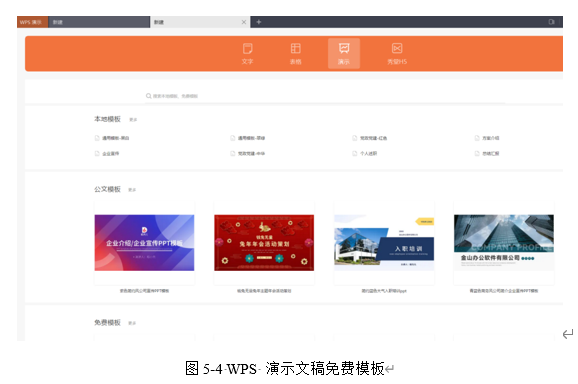
Task: Select the 演示 presentation type icon
Action: (344, 53)
